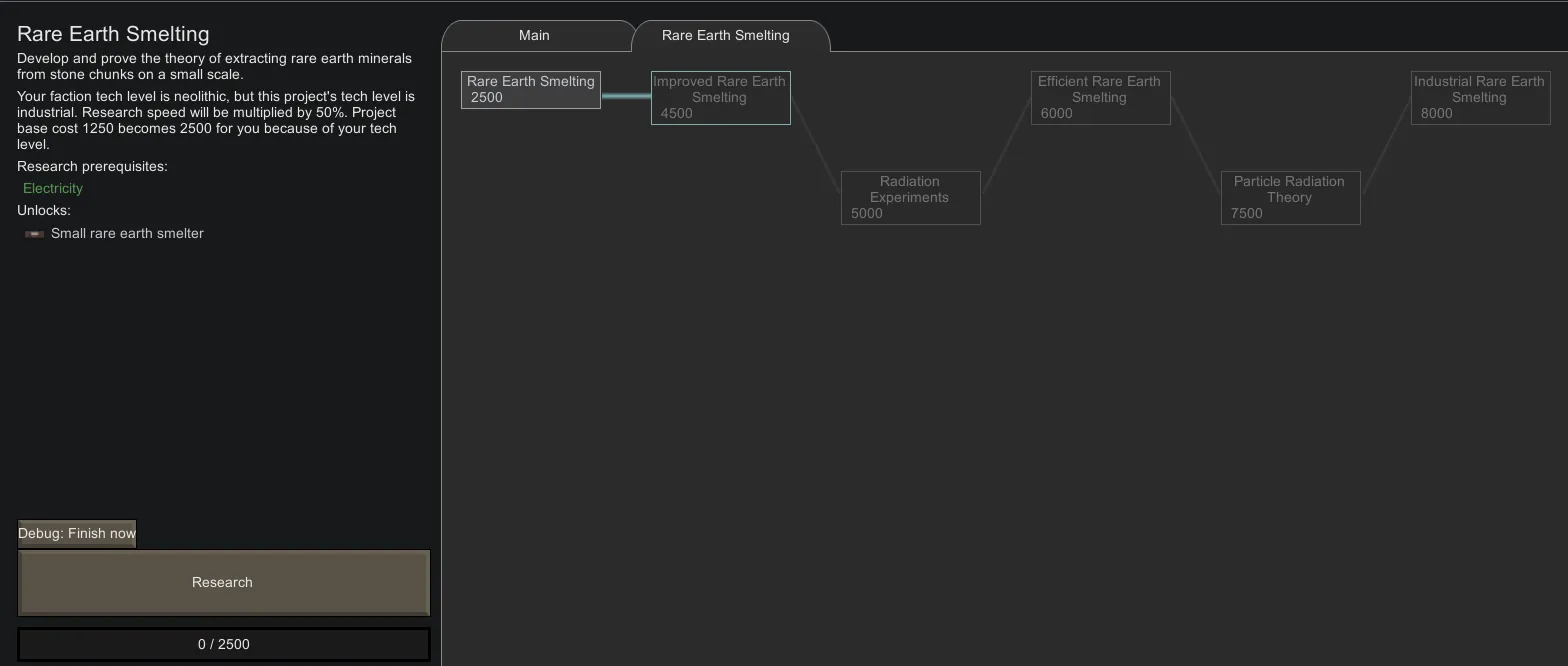Click the 0 / 2500 research progress bar
Viewport: 1568px width, 666px height.
coord(224,644)
